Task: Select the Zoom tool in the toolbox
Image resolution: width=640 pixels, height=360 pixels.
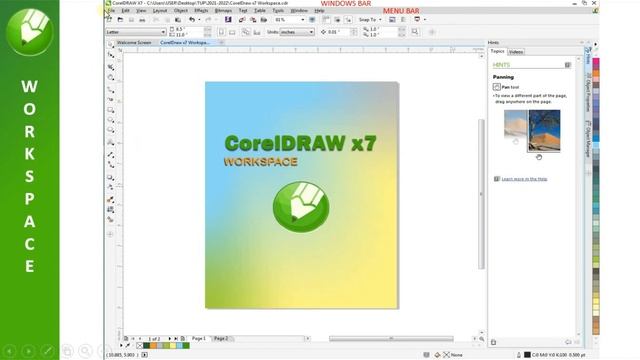Action: click(x=111, y=78)
